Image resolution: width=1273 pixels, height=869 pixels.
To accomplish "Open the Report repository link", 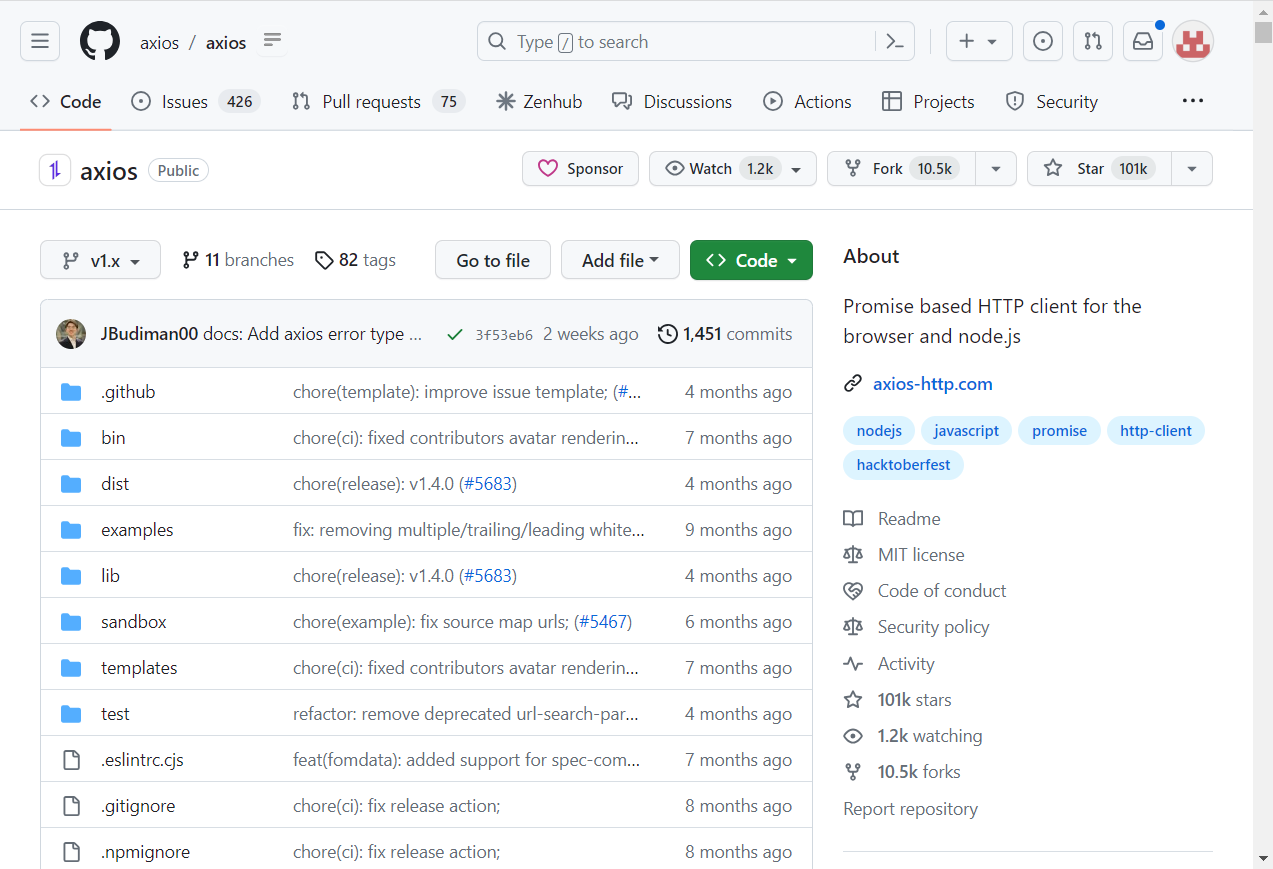I will pyautogui.click(x=910, y=809).
